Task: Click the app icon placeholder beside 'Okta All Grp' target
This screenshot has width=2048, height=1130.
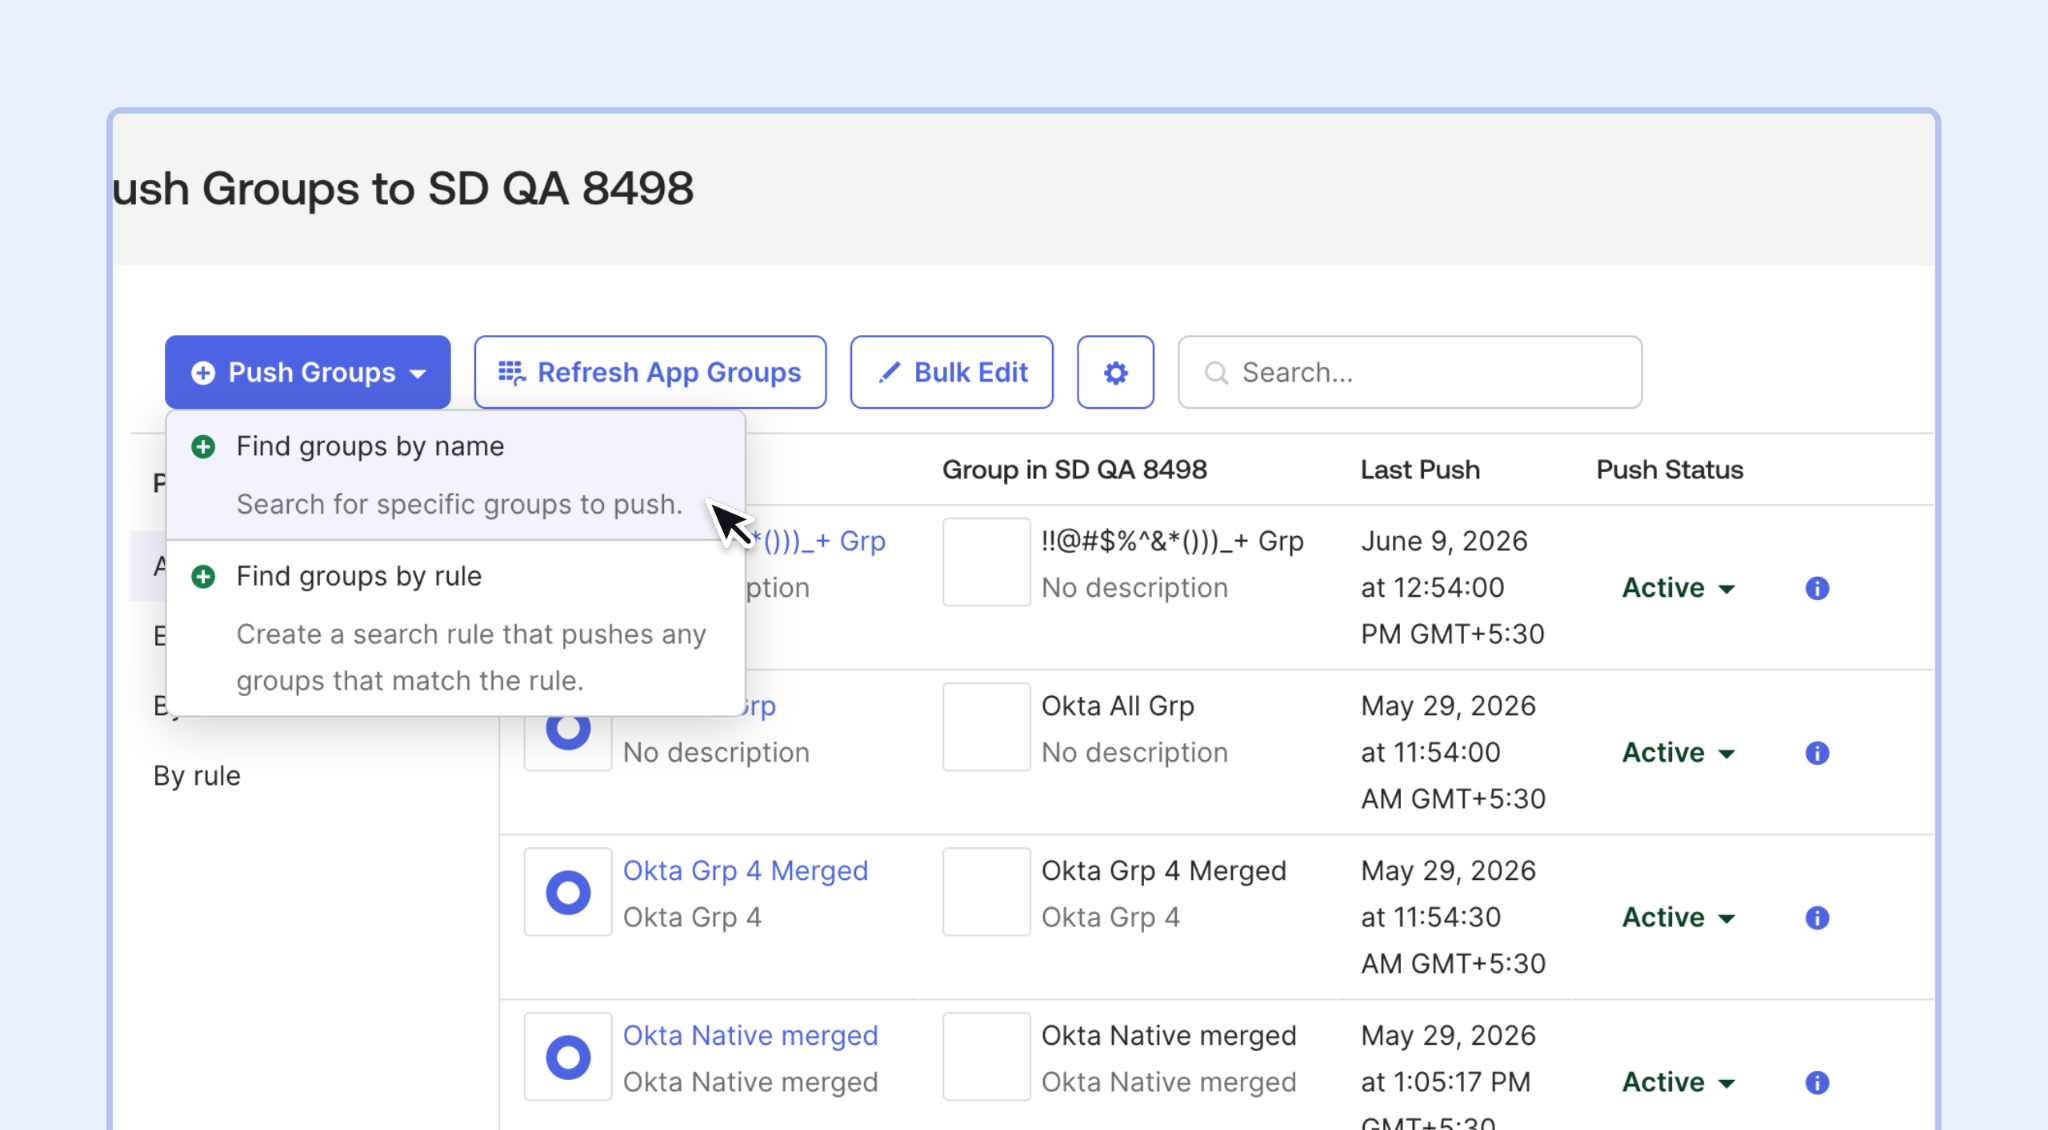Action: tap(987, 727)
